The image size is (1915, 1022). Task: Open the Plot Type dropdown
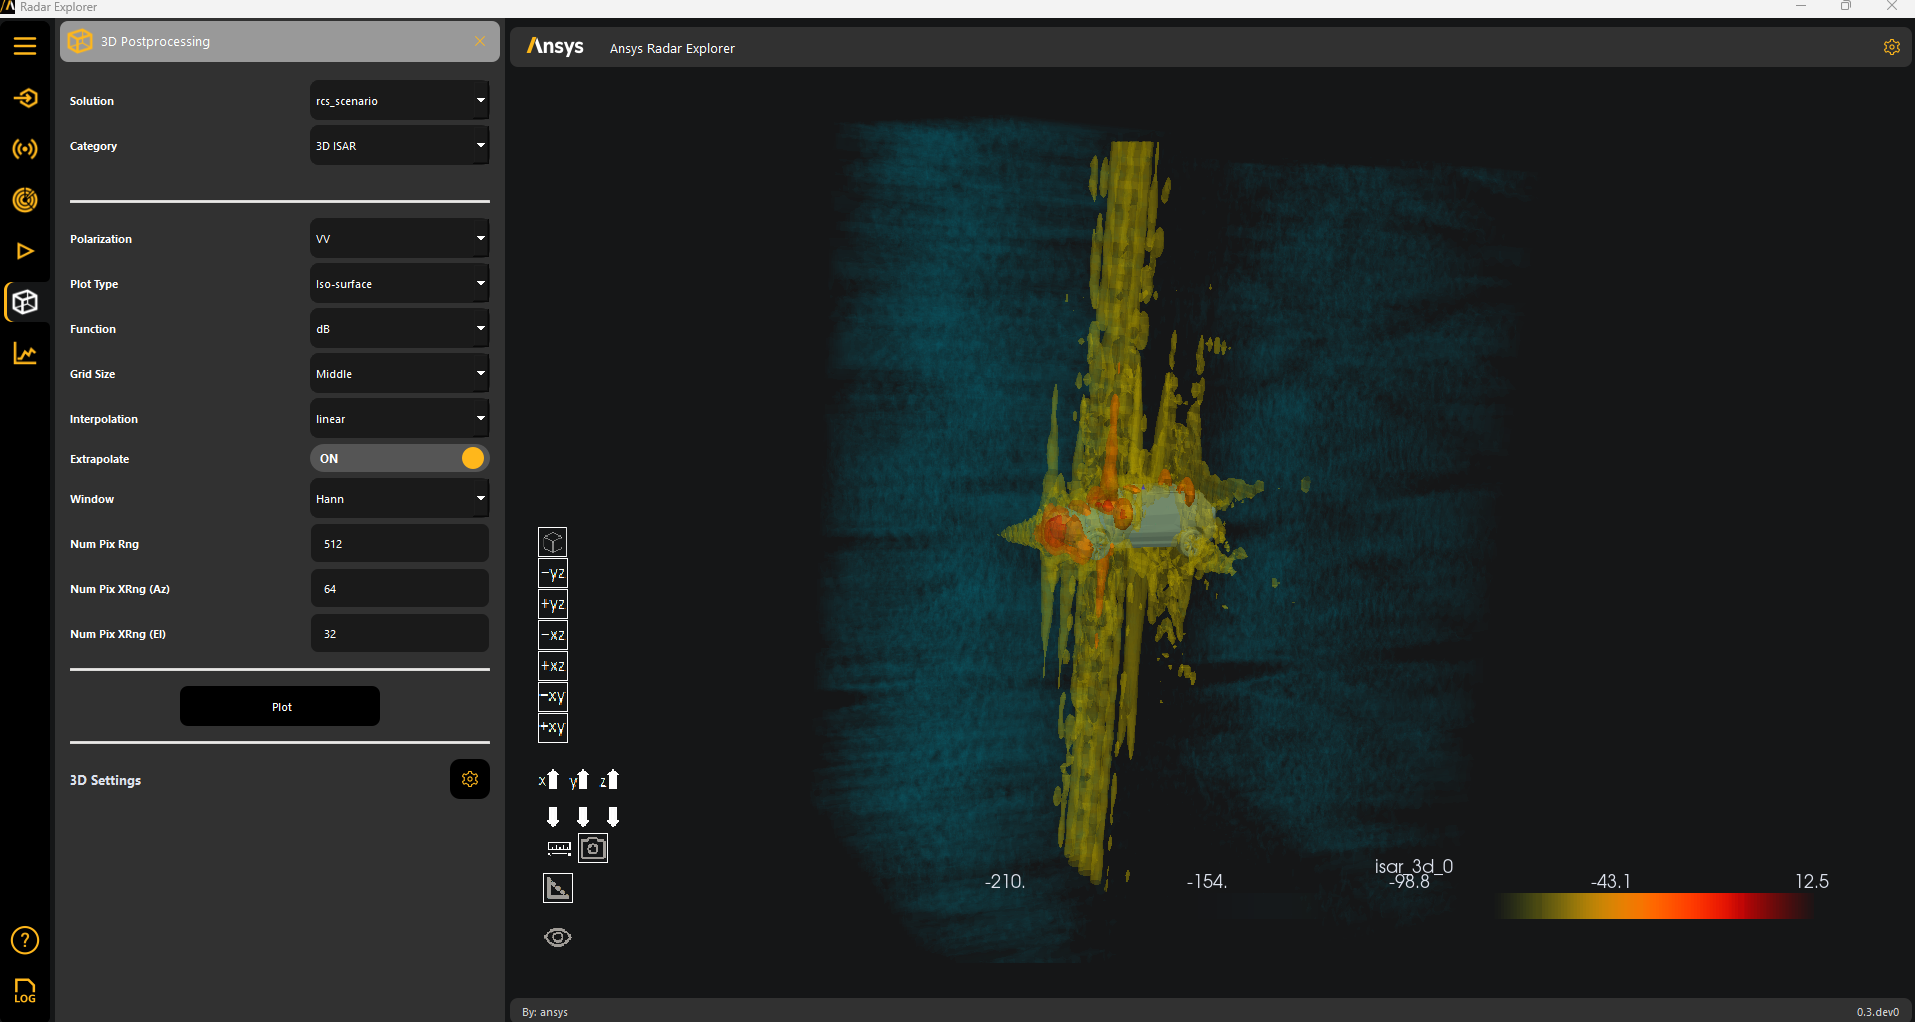click(x=399, y=284)
